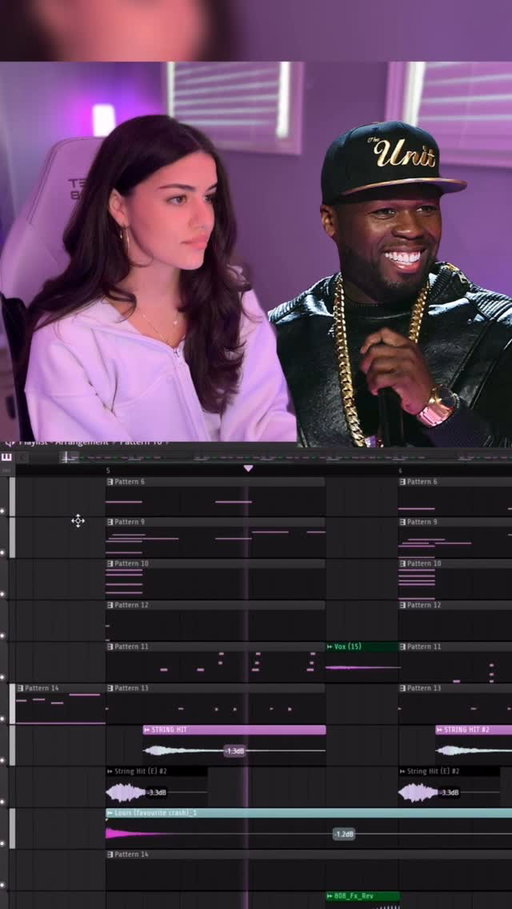512x909 pixels.
Task: Mute the track containing Pattern 9
Action: coord(2,552)
